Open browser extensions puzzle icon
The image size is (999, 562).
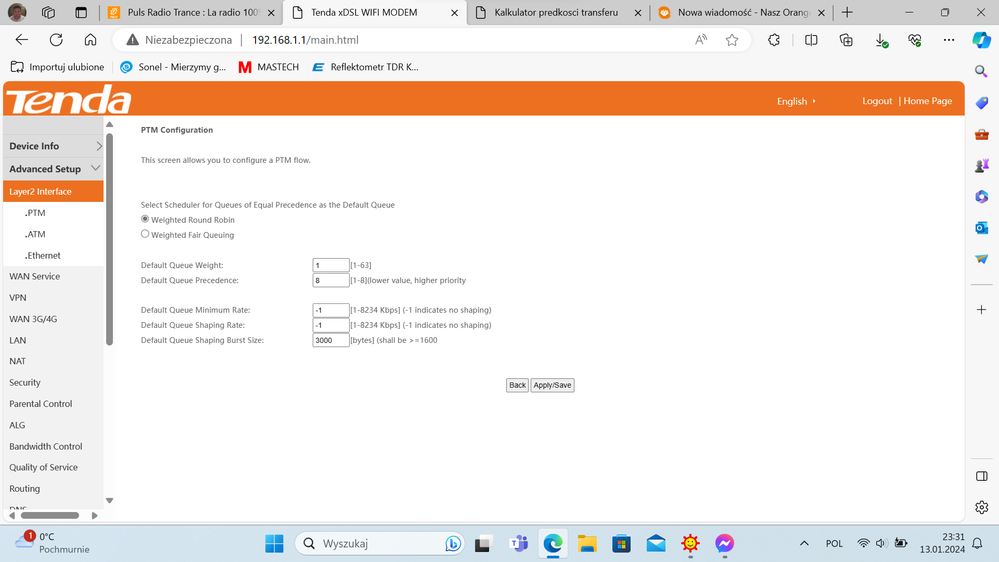coord(774,40)
